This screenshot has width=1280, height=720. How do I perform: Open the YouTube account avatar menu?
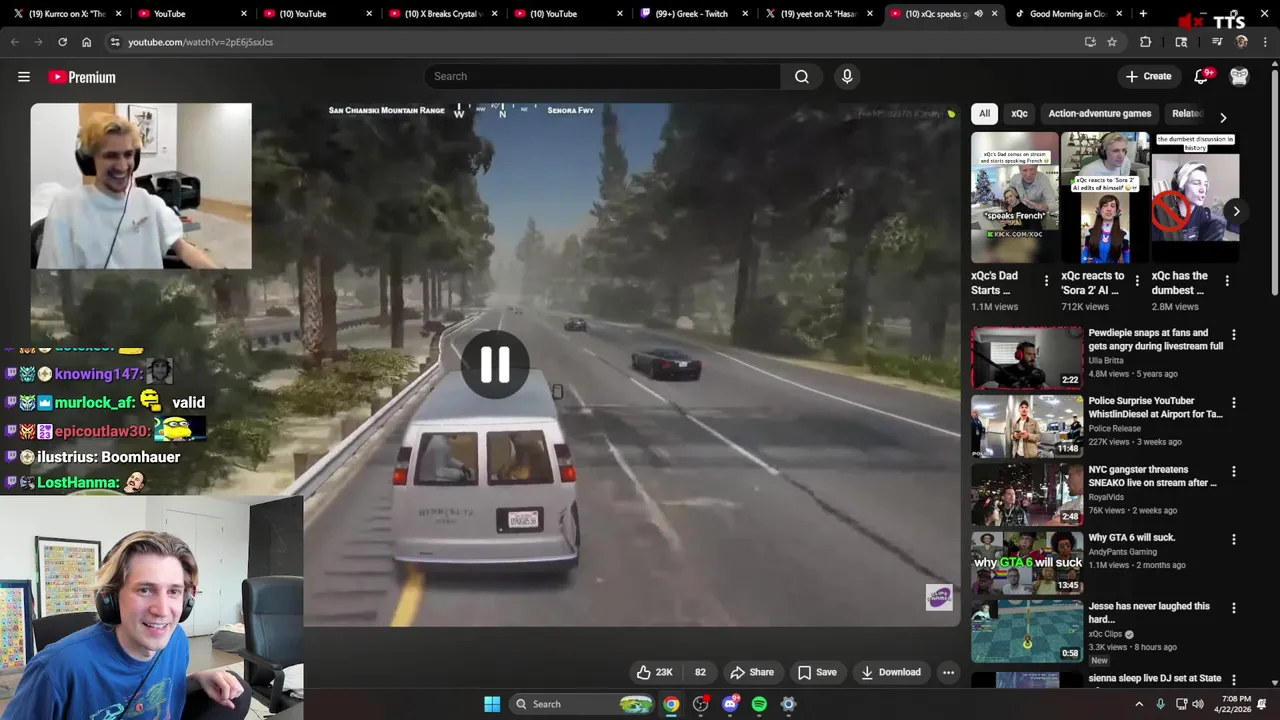point(1239,76)
